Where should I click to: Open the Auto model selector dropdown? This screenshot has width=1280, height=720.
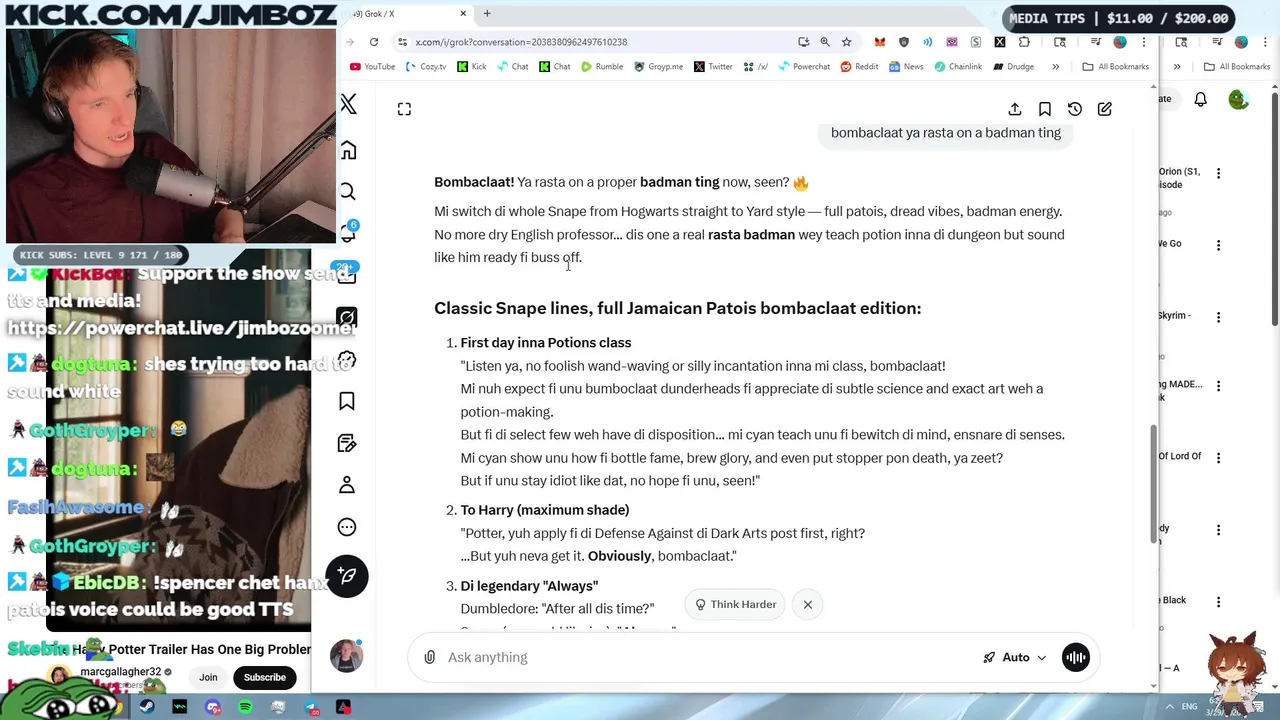1014,657
